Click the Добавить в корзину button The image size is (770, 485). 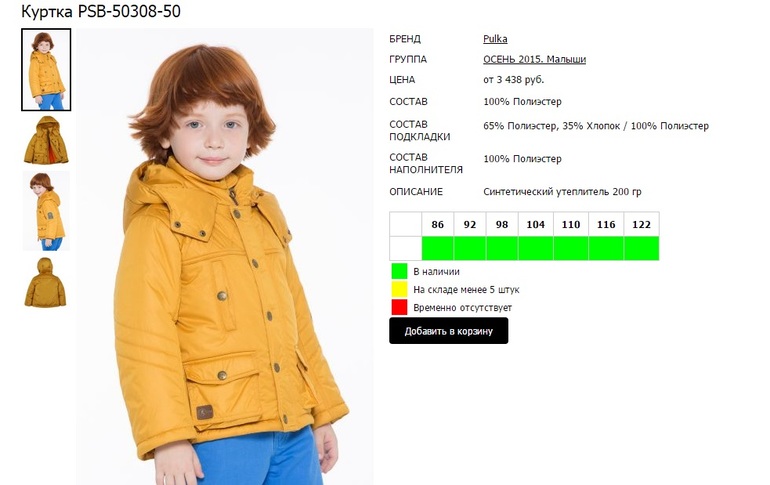pyautogui.click(x=448, y=331)
